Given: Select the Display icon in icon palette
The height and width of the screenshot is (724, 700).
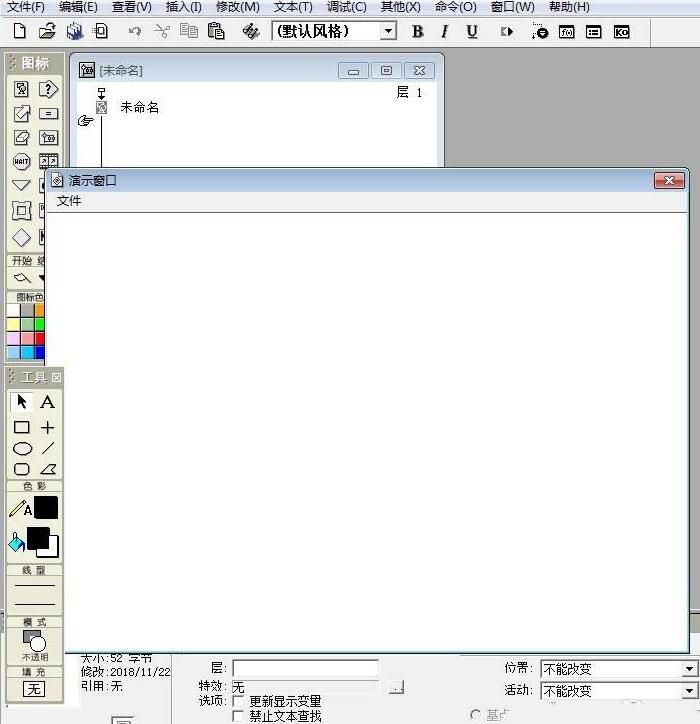Looking at the screenshot, I should (21, 89).
